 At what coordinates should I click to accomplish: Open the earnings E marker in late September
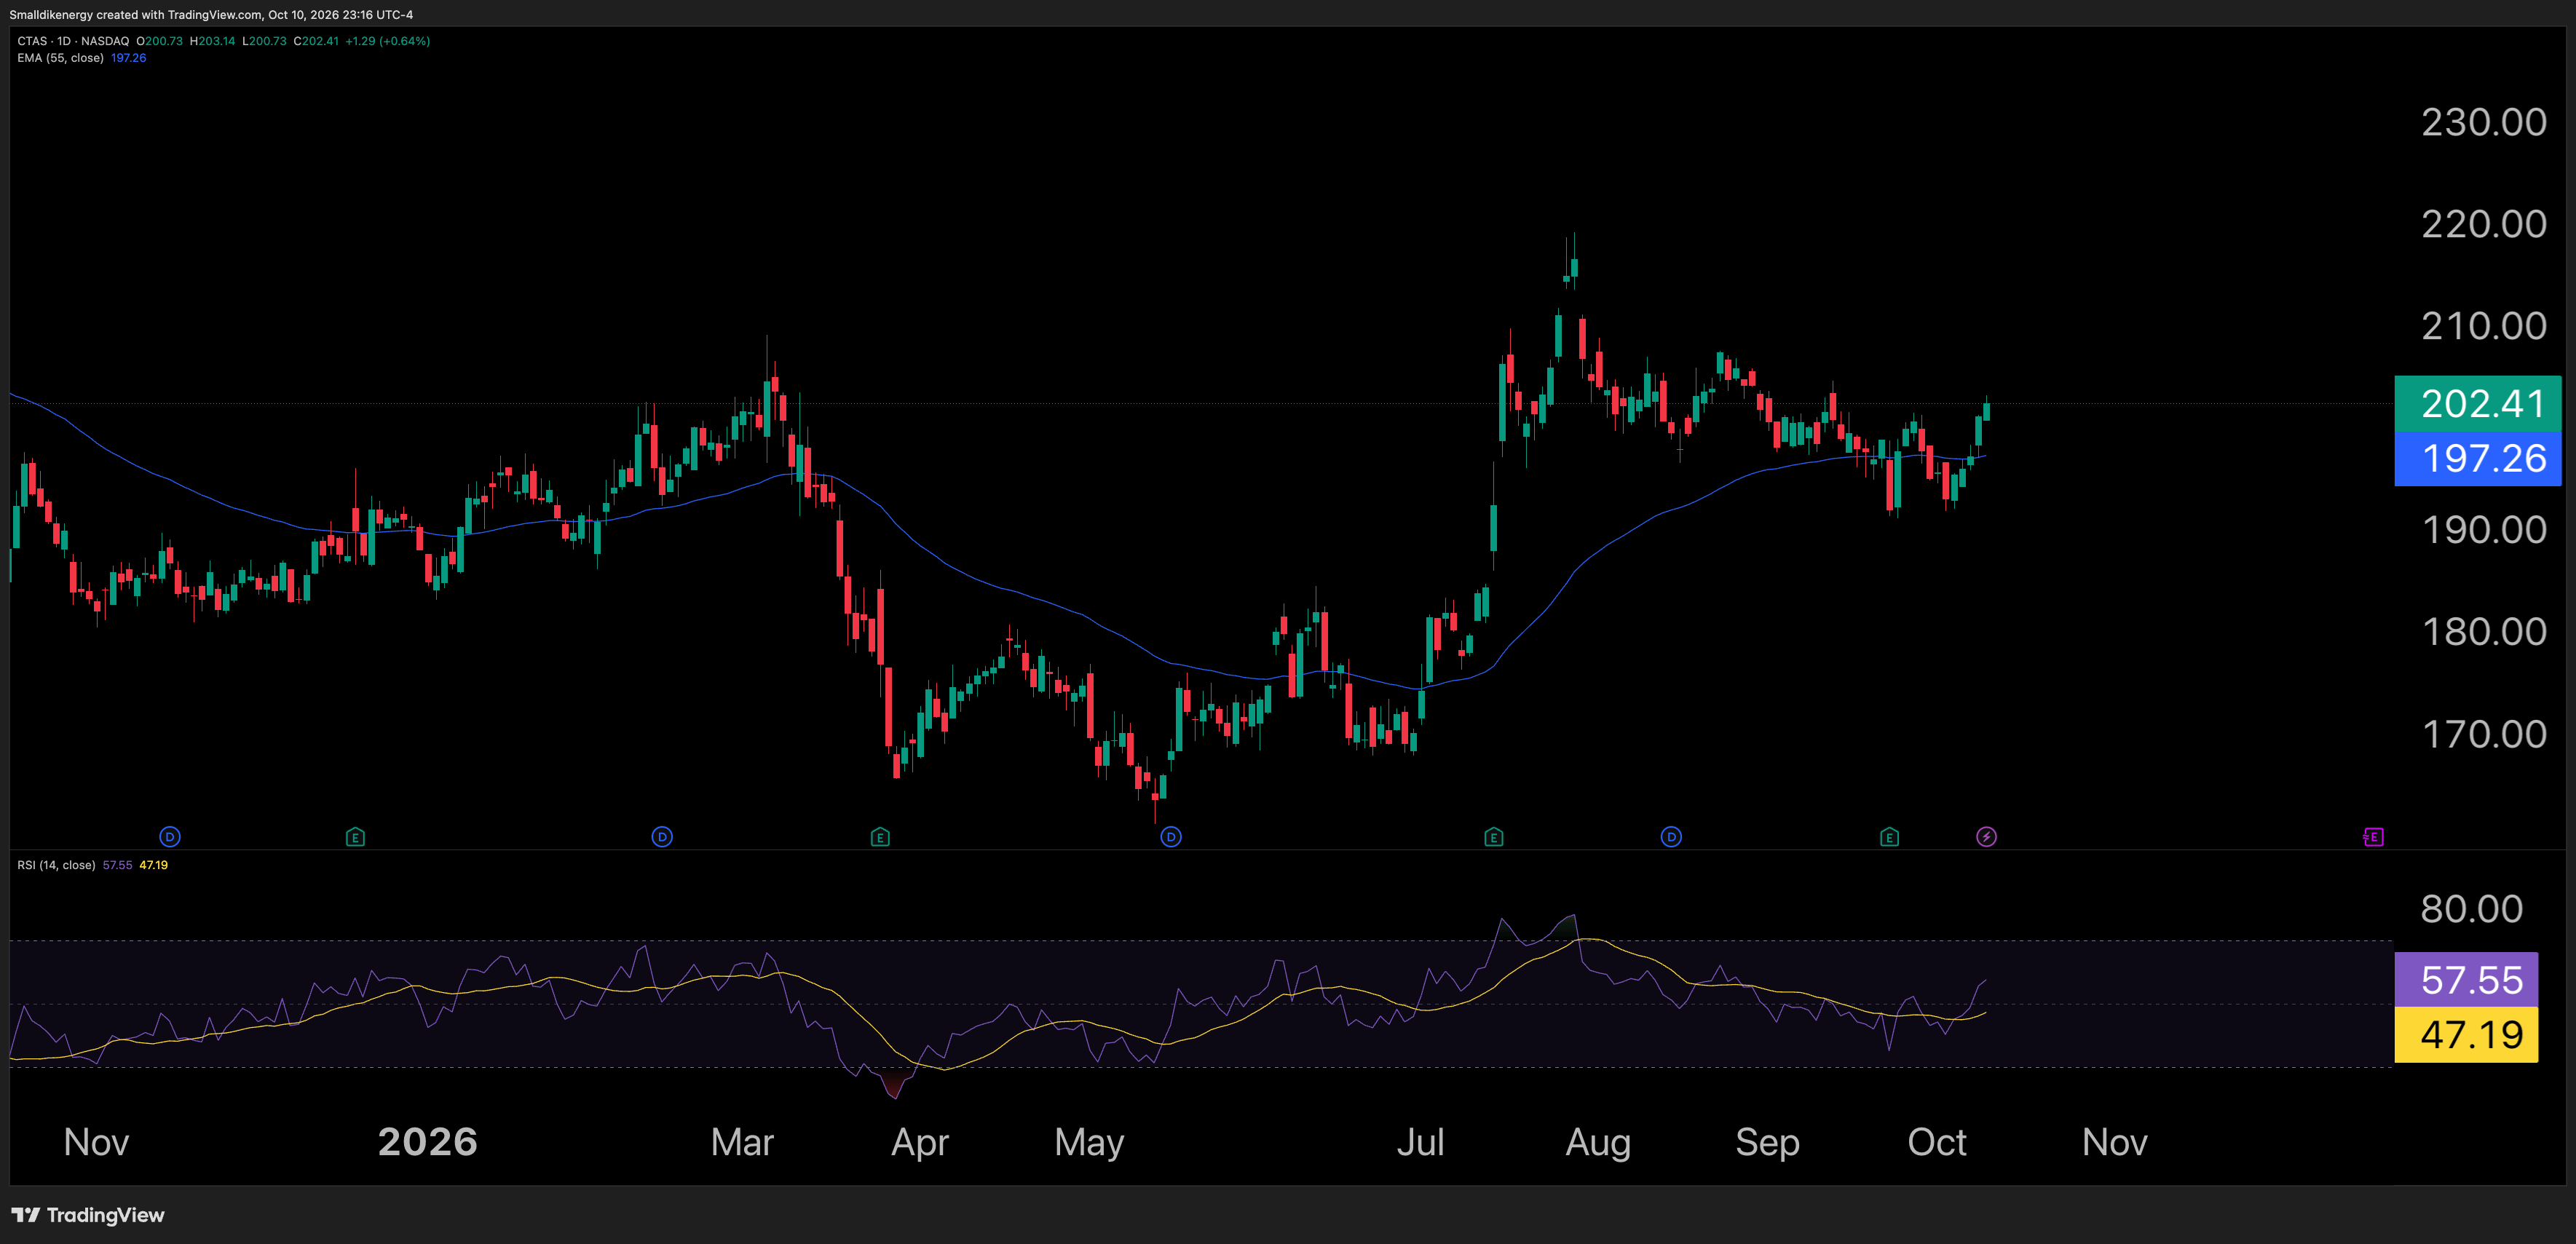1889,837
